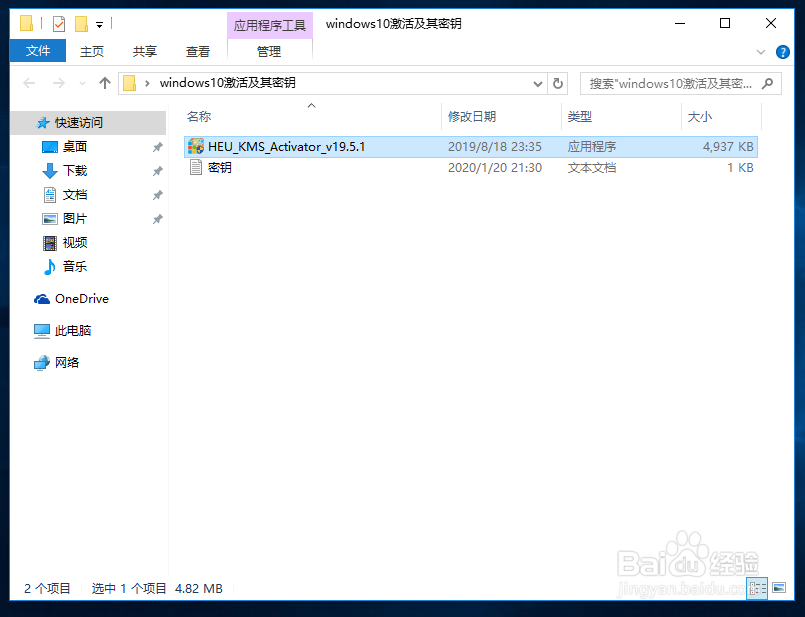
Task: Click the Properties quick access icon
Action: point(59,24)
